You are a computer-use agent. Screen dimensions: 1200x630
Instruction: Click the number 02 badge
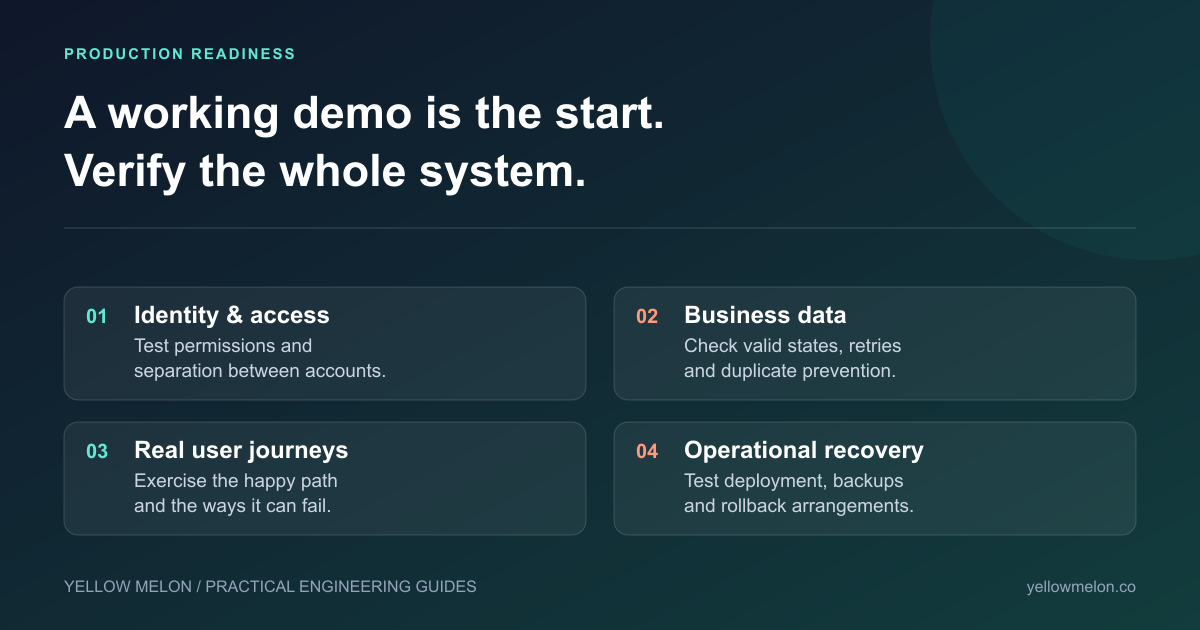647,317
